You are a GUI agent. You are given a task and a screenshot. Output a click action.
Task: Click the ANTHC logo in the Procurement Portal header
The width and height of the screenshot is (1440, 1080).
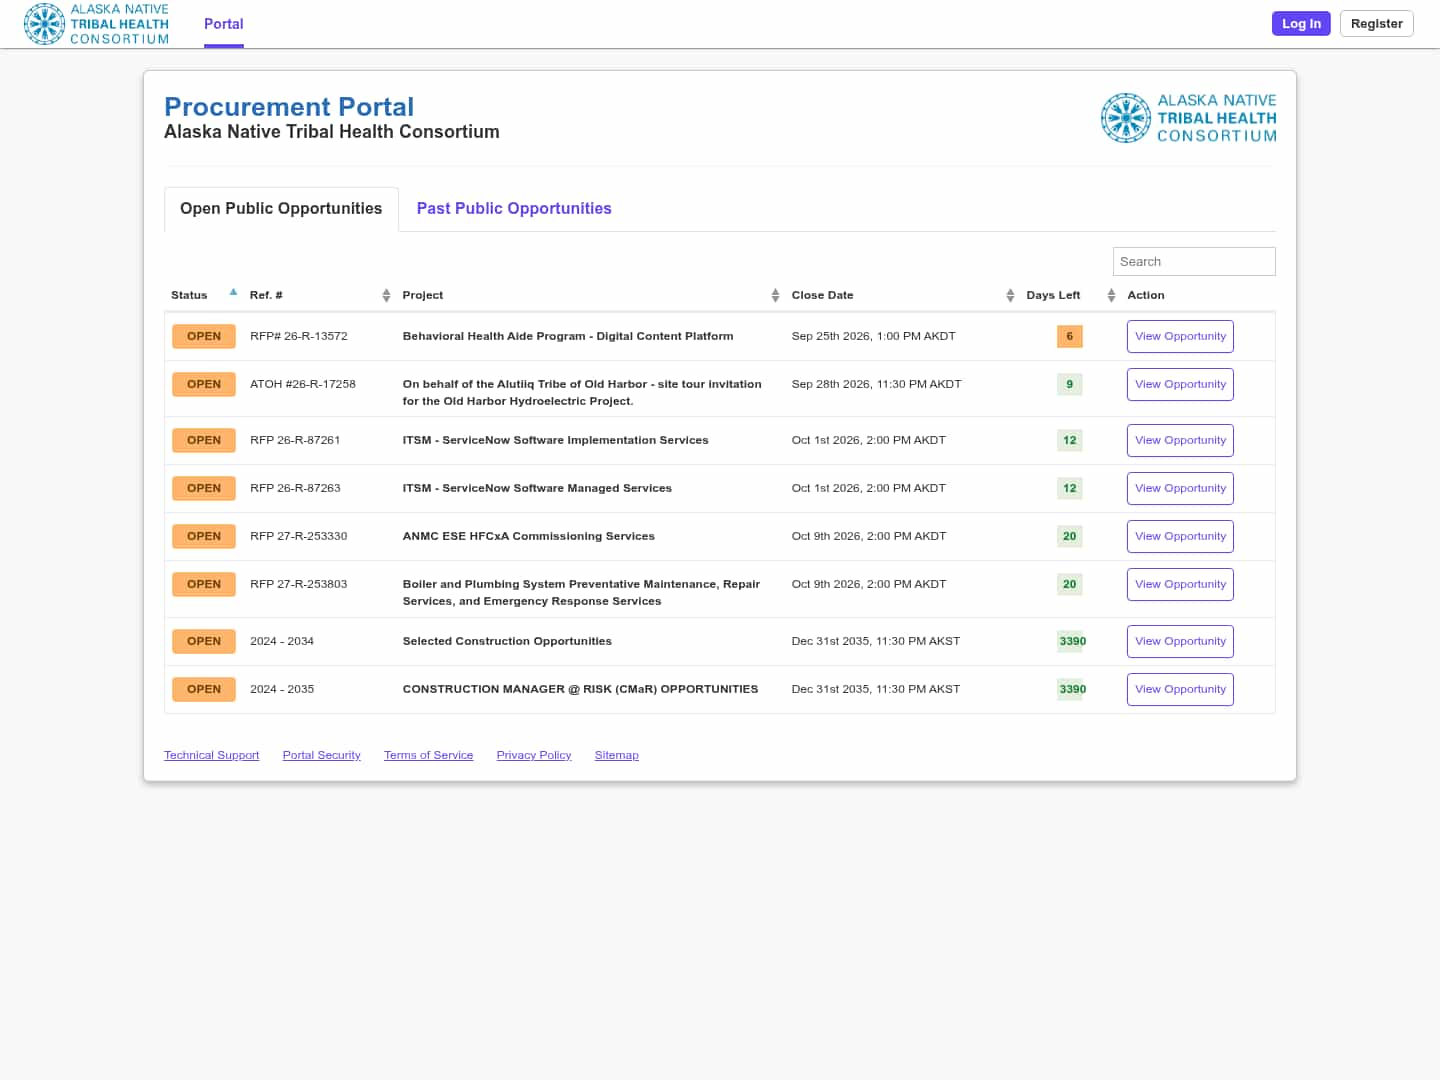tap(1189, 118)
